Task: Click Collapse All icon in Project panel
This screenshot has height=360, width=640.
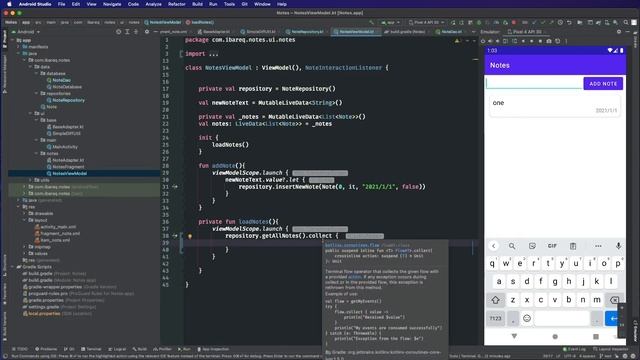Action: pyautogui.click(x=136, y=31)
